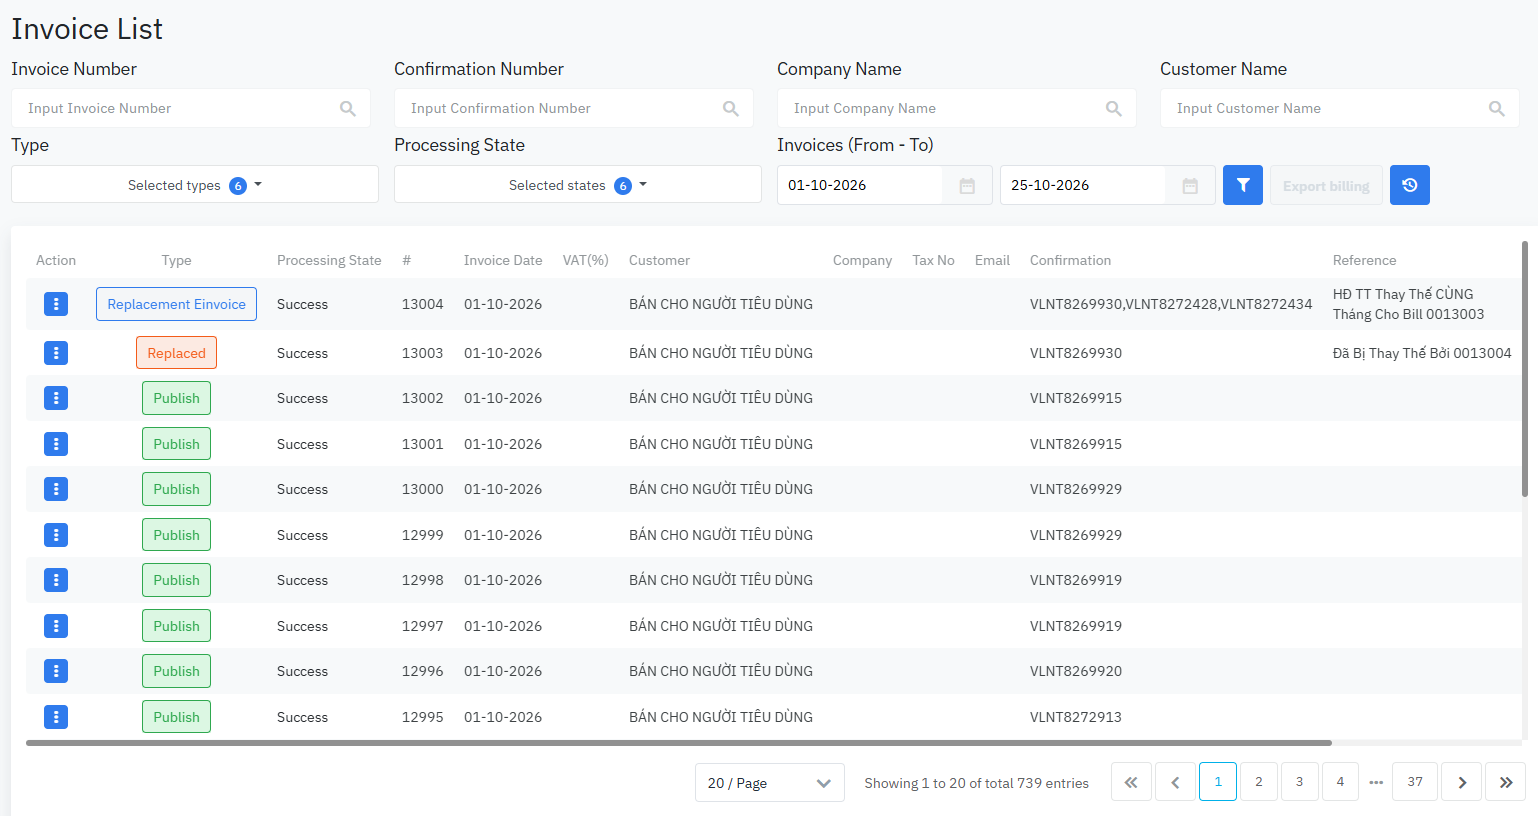
Task: Click the search icon in Customer Name field
Action: pyautogui.click(x=1497, y=108)
